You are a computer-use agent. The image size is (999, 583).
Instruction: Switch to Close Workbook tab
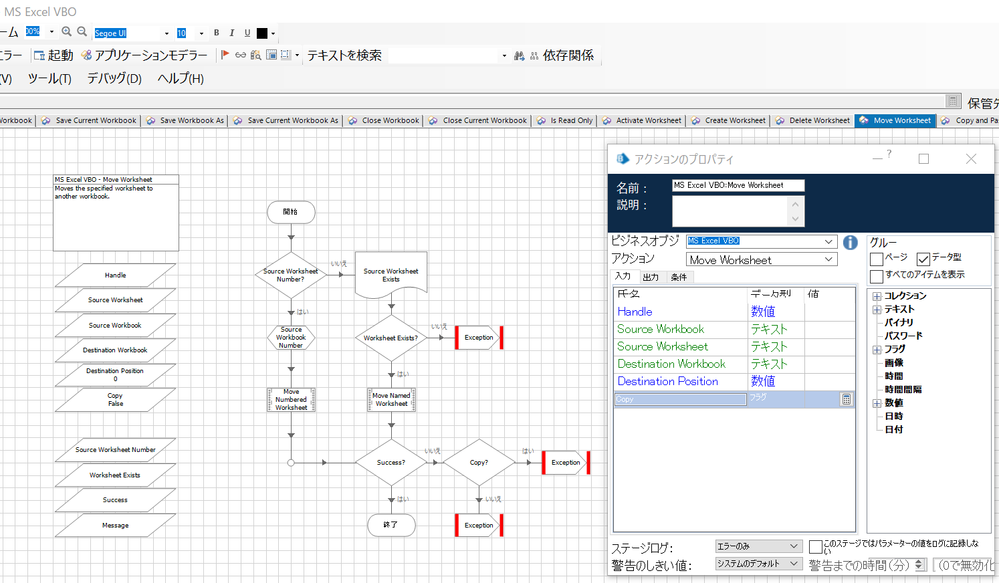click(384, 120)
